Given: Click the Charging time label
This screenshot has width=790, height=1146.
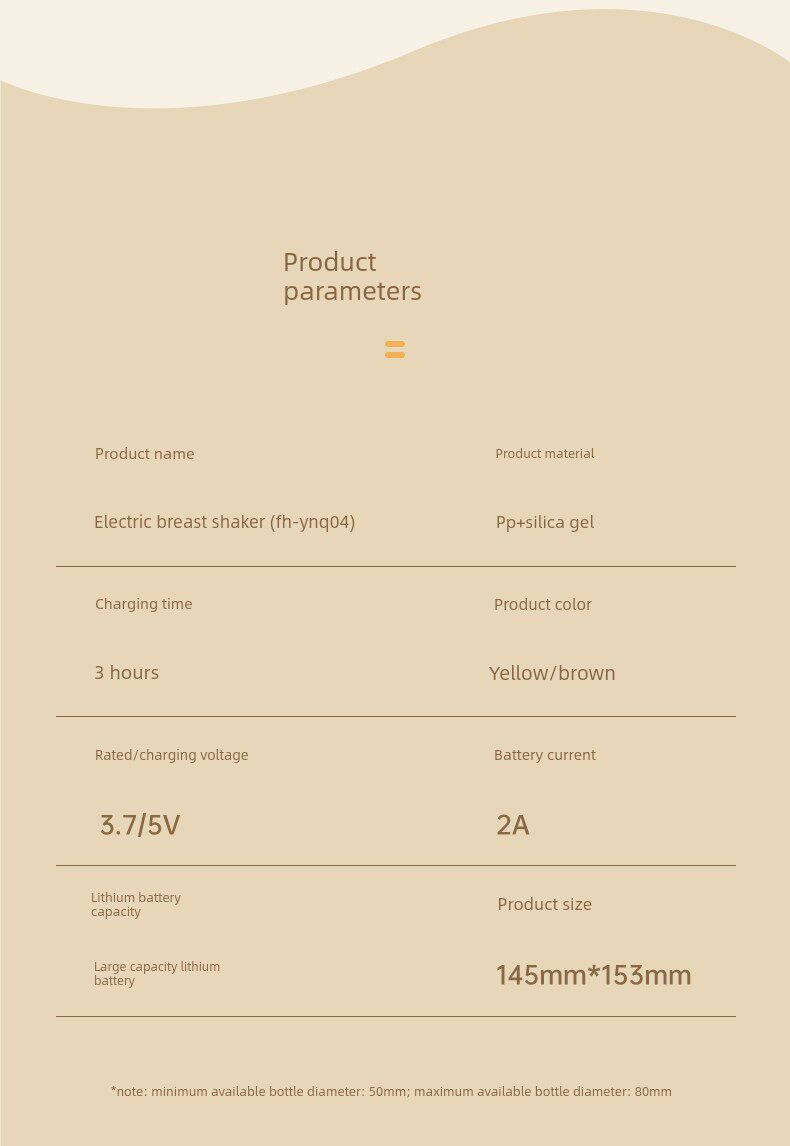Looking at the screenshot, I should pos(143,604).
